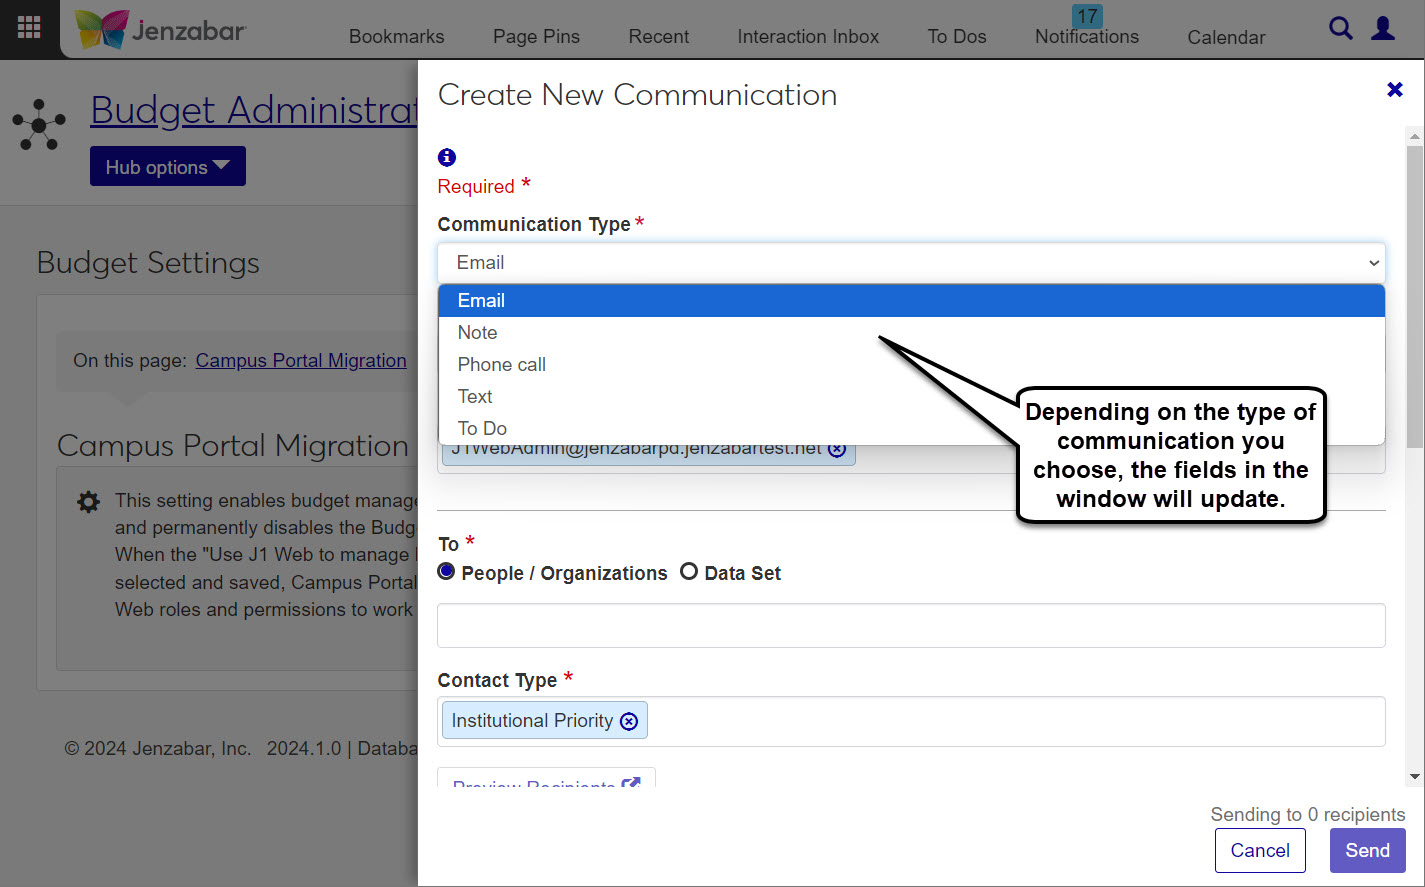Close the Create New Communication panel
1425x887 pixels.
point(1395,90)
